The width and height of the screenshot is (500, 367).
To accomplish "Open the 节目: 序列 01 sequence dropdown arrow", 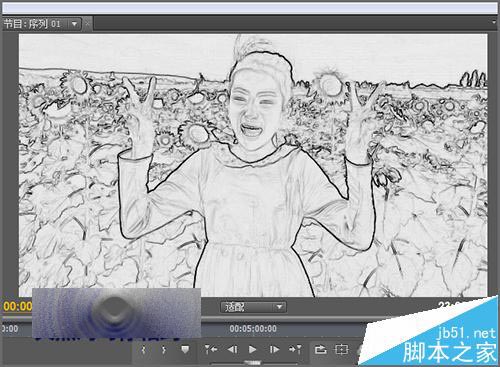I will coord(74,24).
